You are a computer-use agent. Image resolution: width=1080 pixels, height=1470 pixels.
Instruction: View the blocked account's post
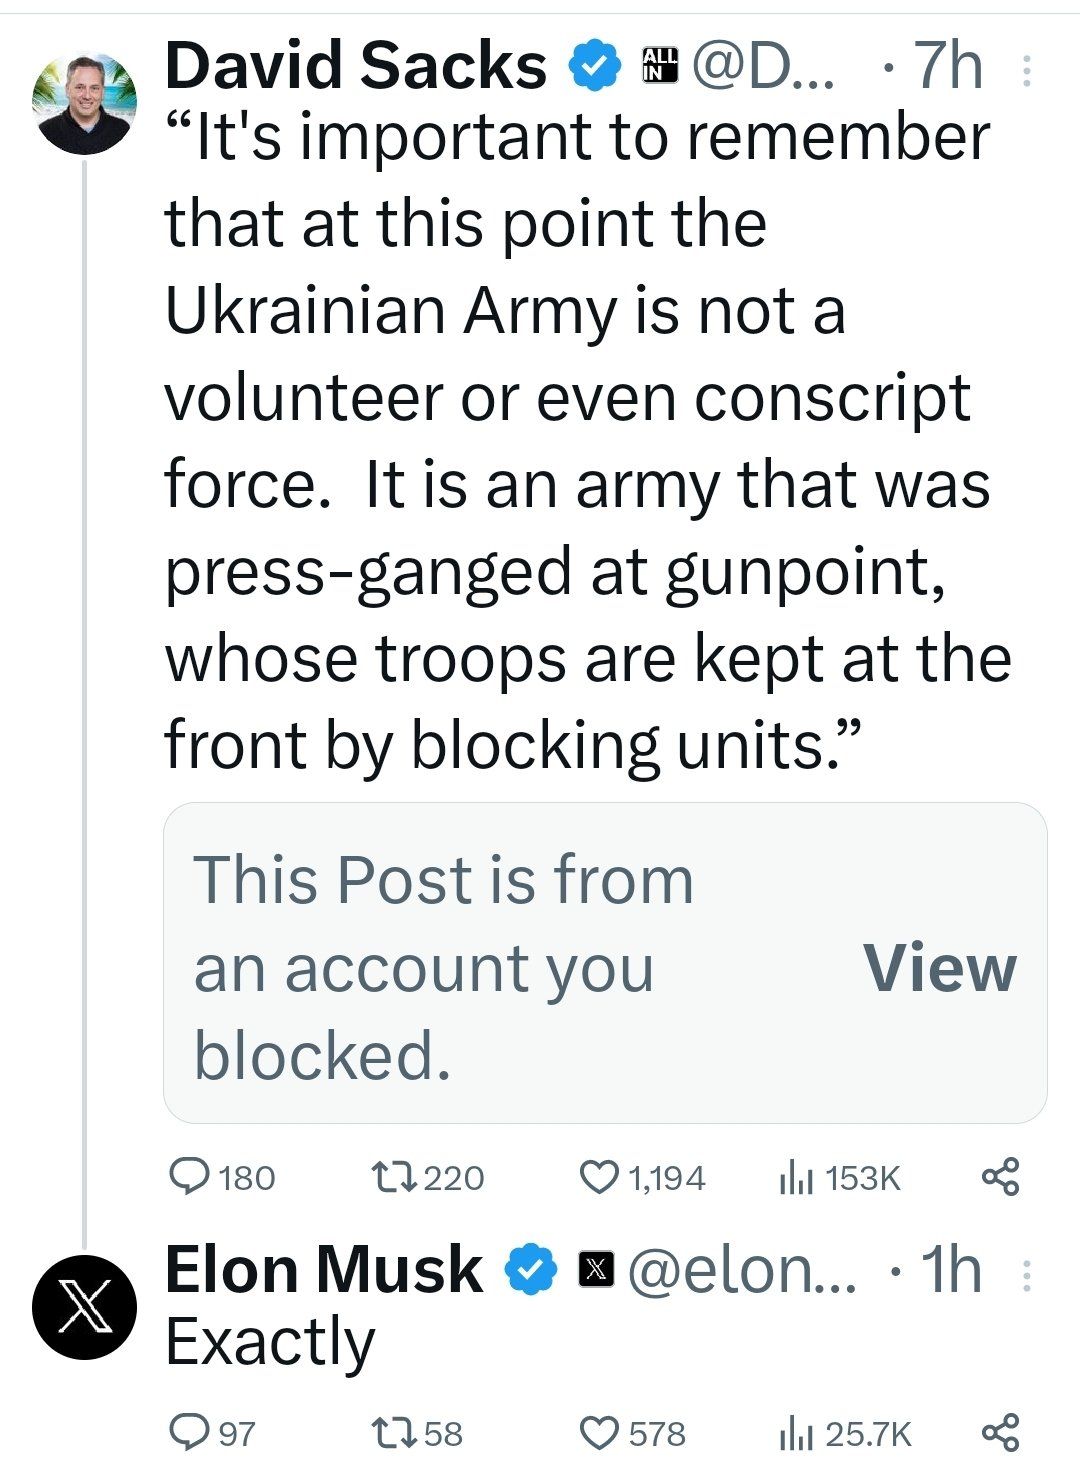[939, 968]
